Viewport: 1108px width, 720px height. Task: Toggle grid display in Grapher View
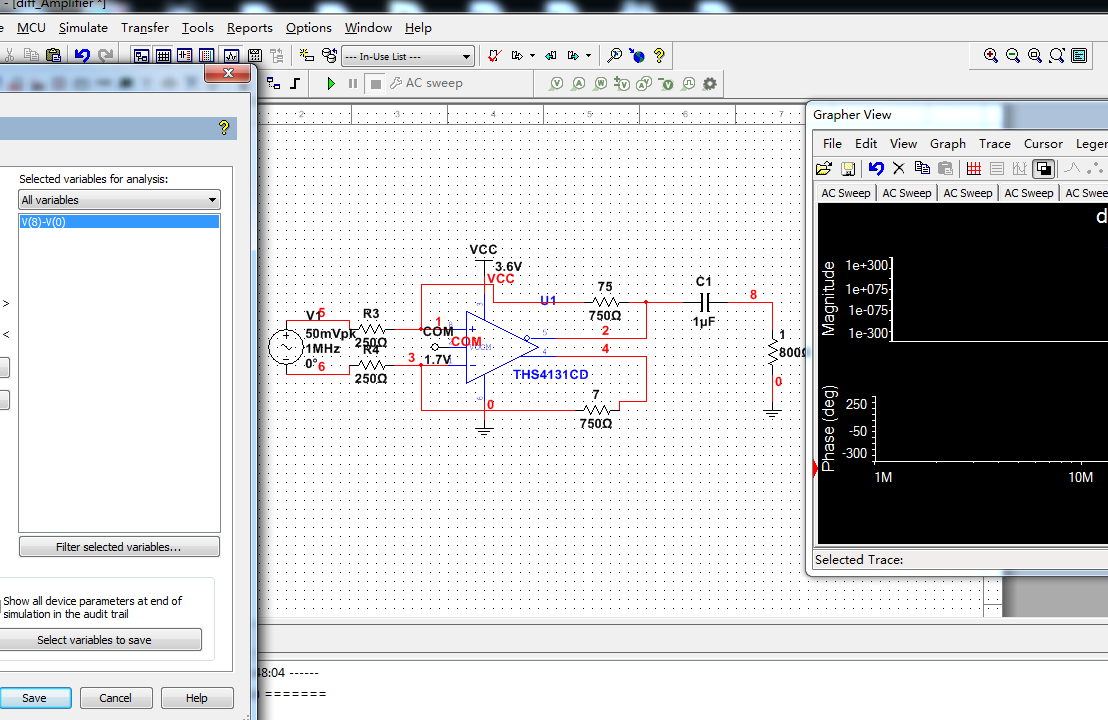pyautogui.click(x=973, y=169)
